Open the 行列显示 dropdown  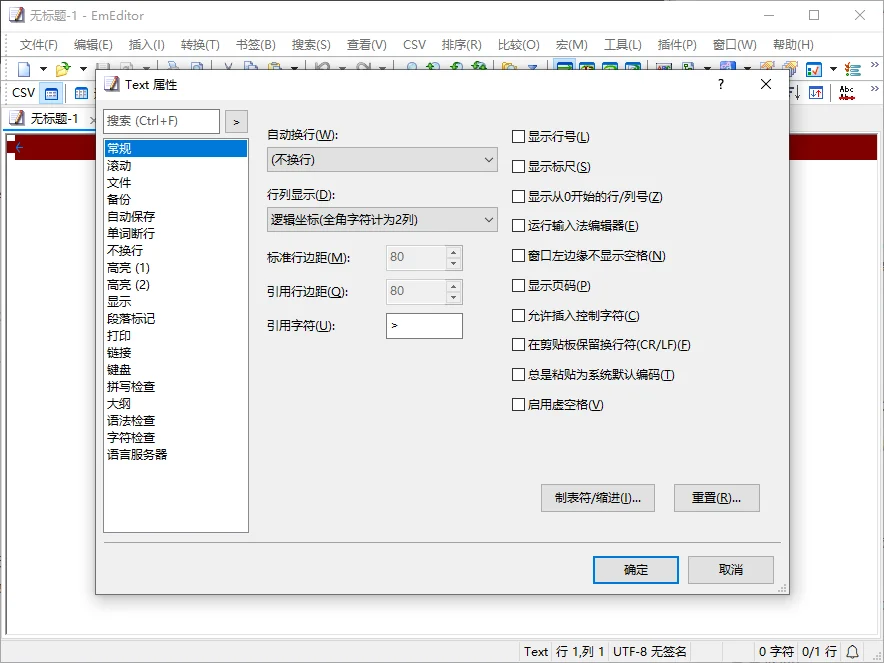382,219
